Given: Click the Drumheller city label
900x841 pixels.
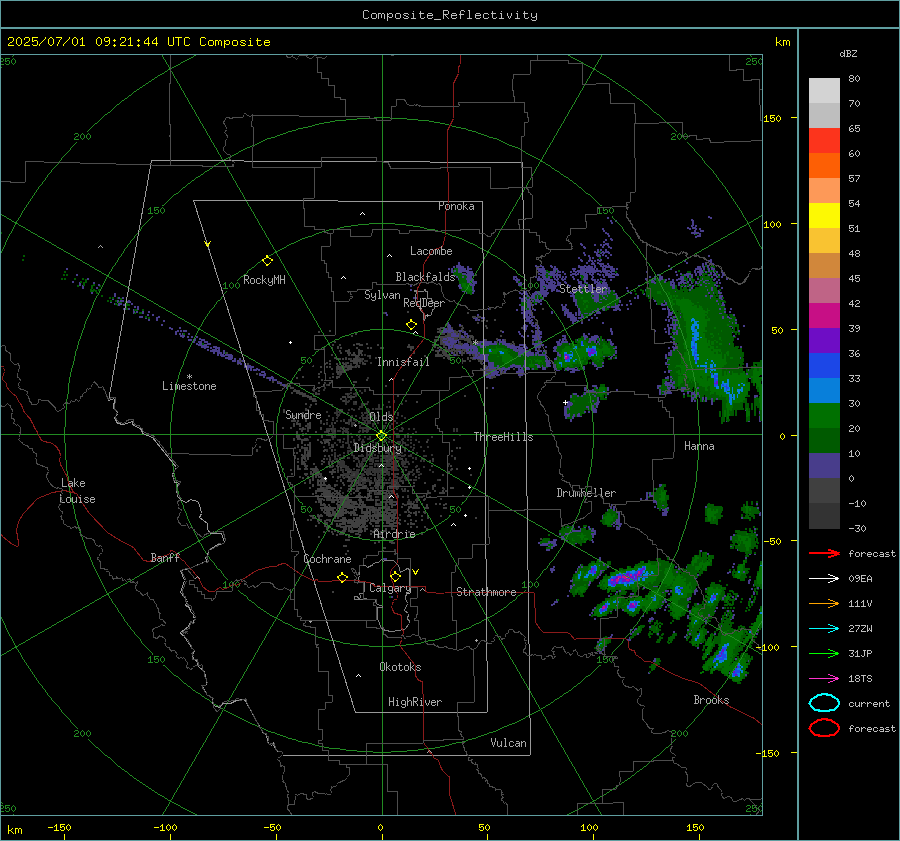Looking at the screenshot, I should click(586, 493).
